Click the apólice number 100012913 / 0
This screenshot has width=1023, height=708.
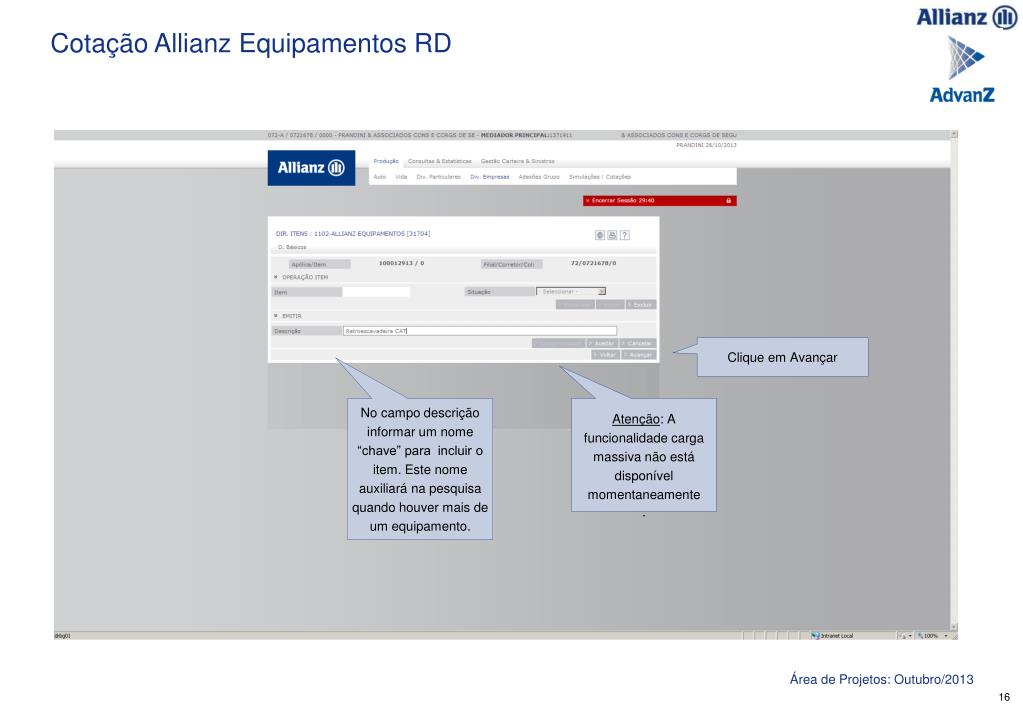401,263
